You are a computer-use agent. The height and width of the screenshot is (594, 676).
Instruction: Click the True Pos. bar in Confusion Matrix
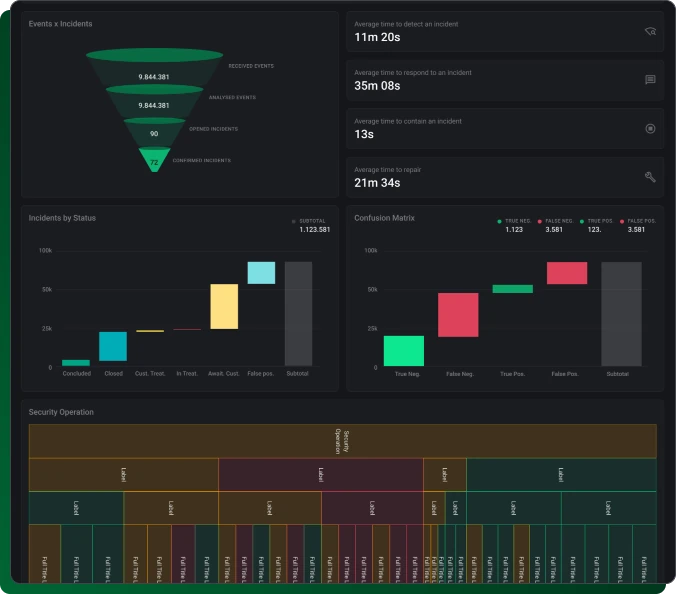(513, 289)
